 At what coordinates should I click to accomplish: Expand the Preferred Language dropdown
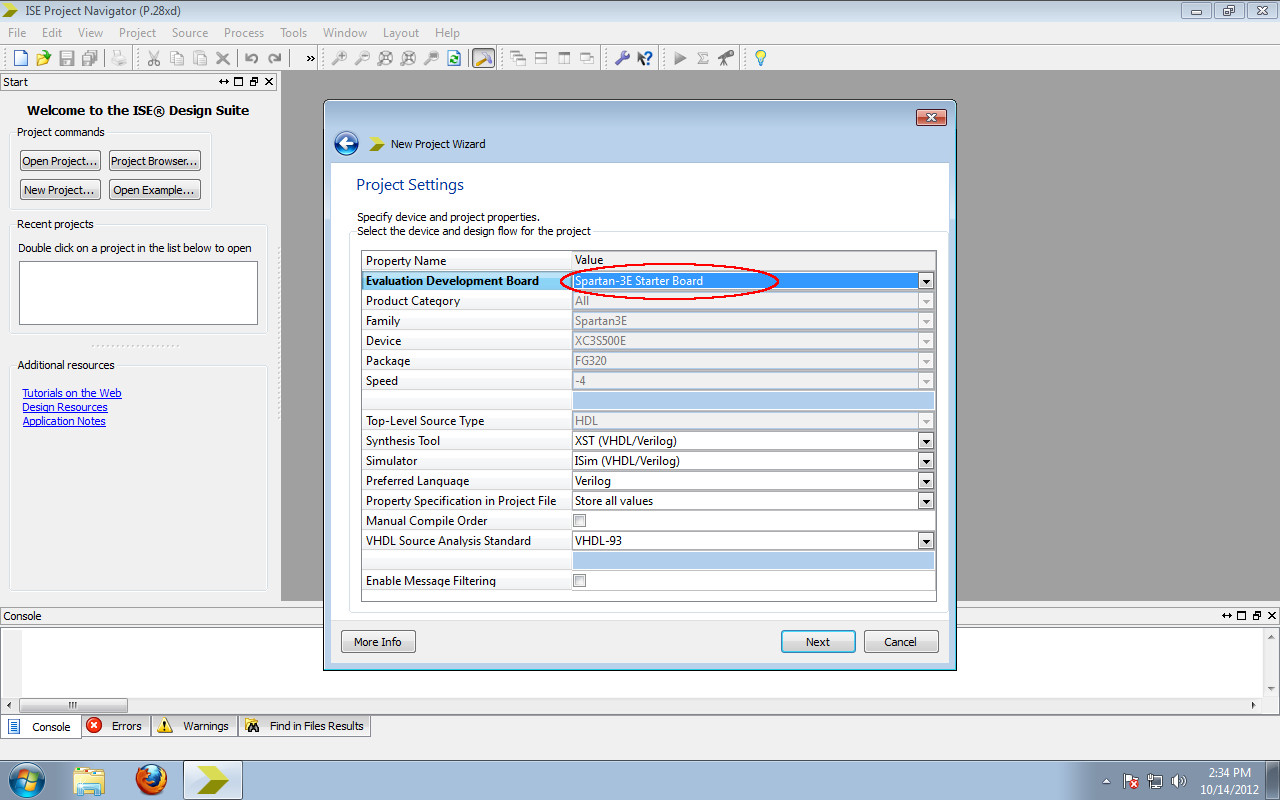pos(926,480)
